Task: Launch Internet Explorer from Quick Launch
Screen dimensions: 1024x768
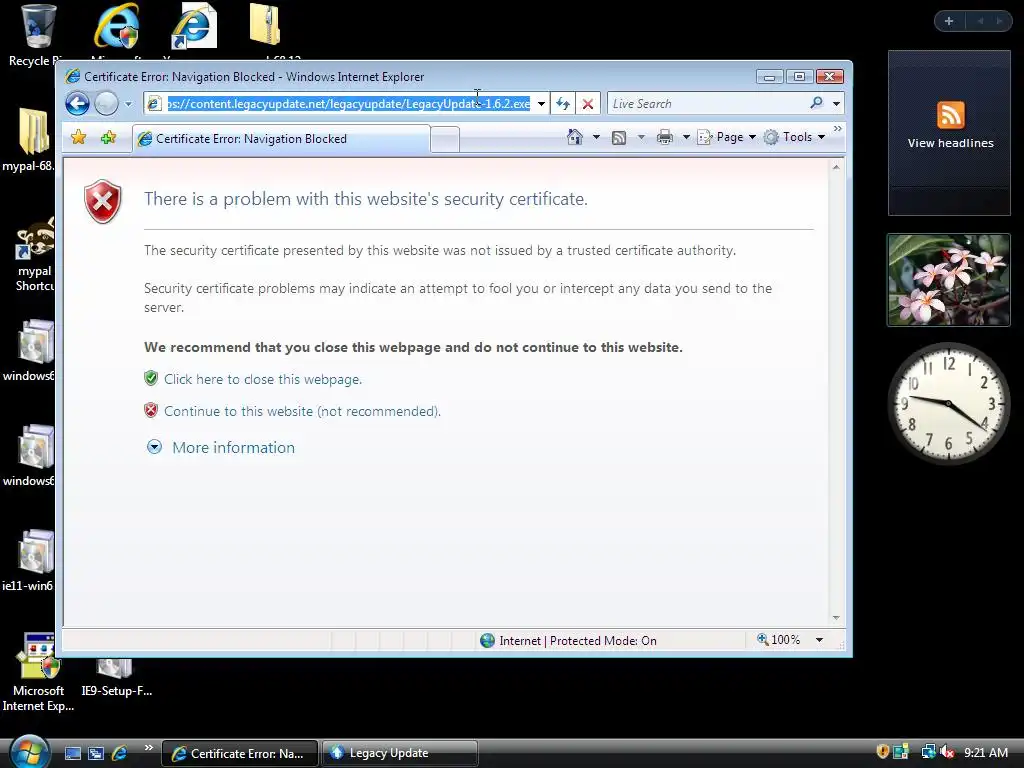Action: tap(120, 754)
